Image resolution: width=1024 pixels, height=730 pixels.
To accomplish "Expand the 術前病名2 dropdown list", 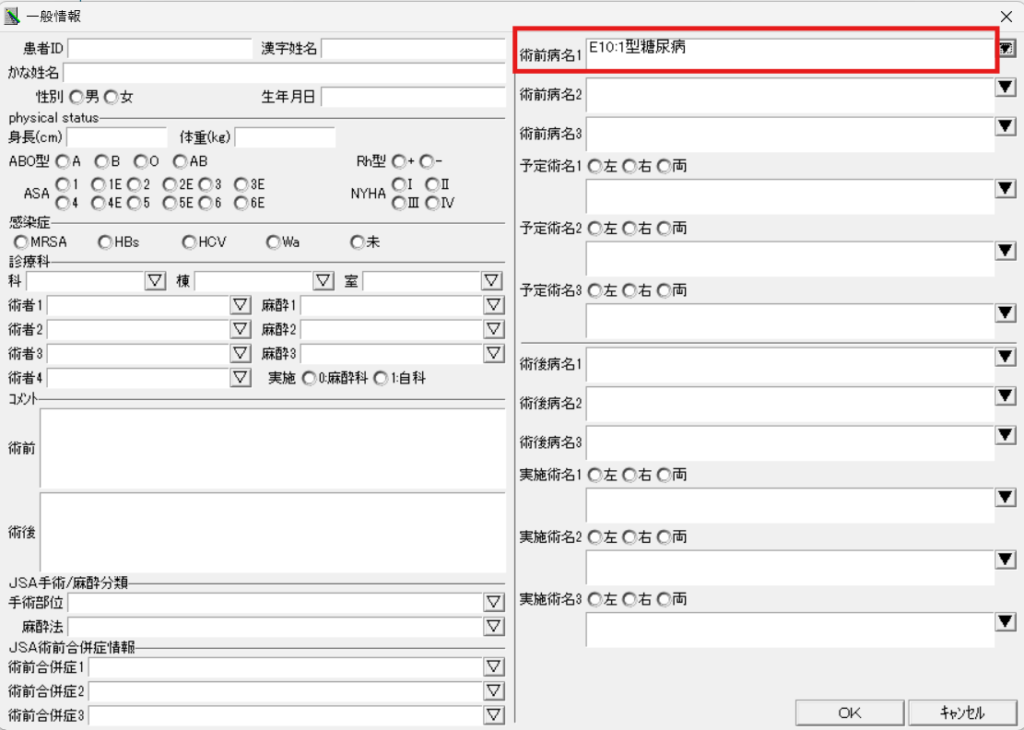I will pyautogui.click(x=1006, y=88).
